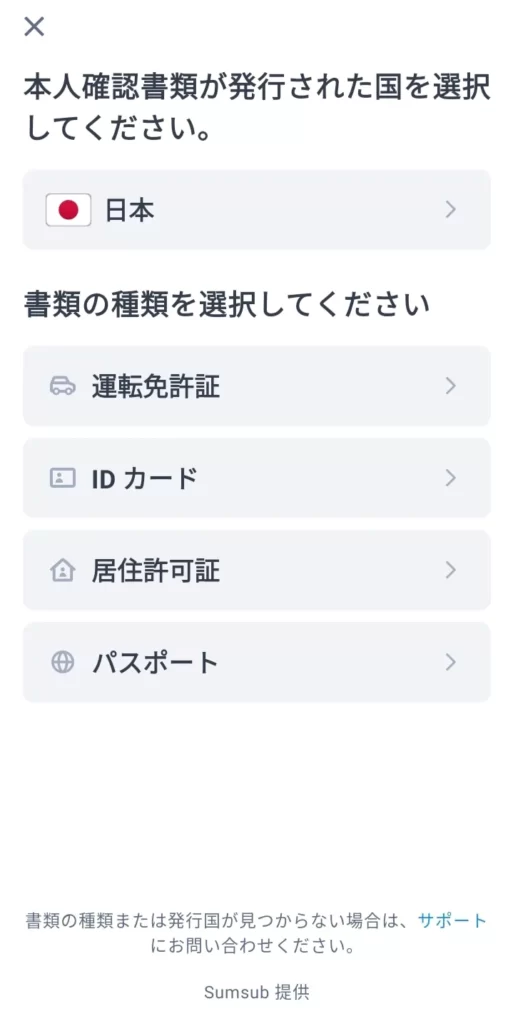Open the サポート link
Image resolution: width=513 pixels, height=1024 pixels.
pyautogui.click(x=452, y=921)
